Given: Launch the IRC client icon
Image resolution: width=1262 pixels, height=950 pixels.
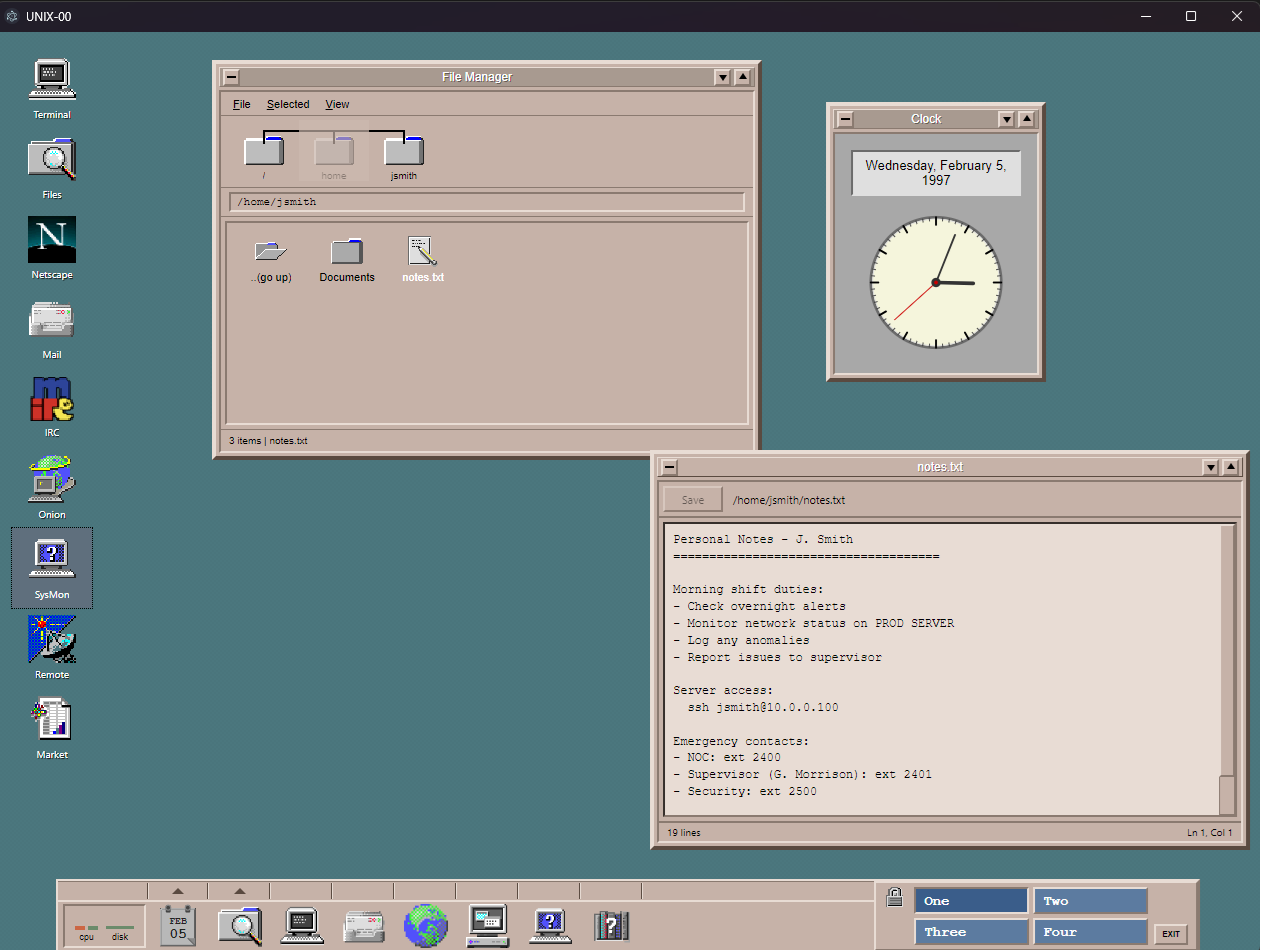Looking at the screenshot, I should (x=51, y=400).
